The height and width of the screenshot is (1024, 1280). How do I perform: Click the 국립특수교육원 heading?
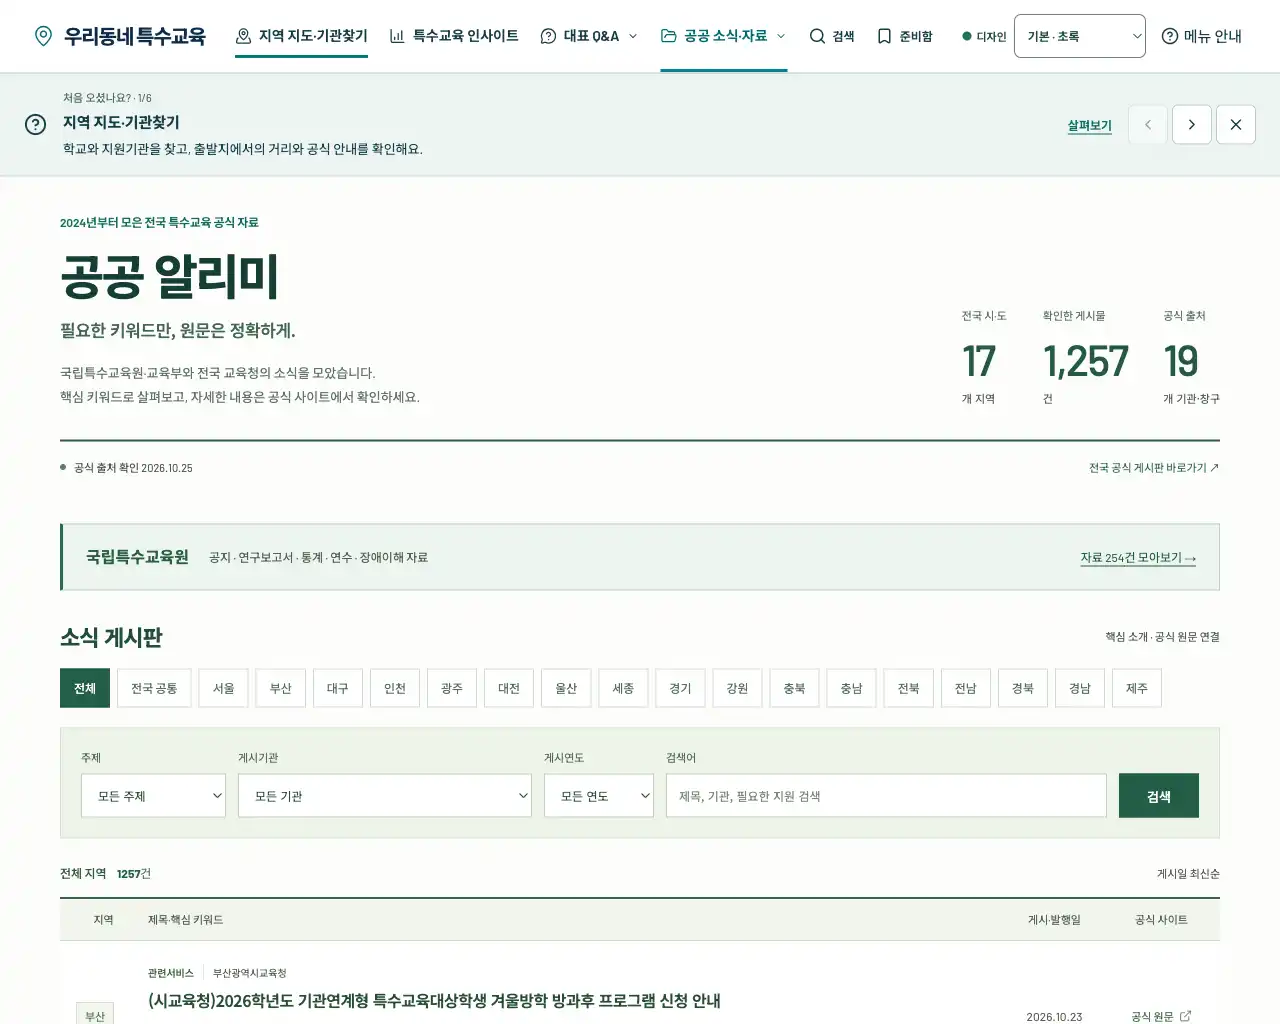(x=137, y=557)
